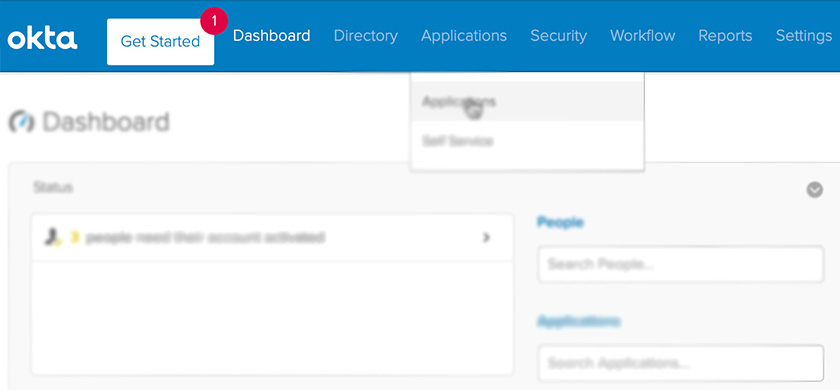The image size is (840, 390).
Task: Open the Reports menu
Action: (x=725, y=36)
